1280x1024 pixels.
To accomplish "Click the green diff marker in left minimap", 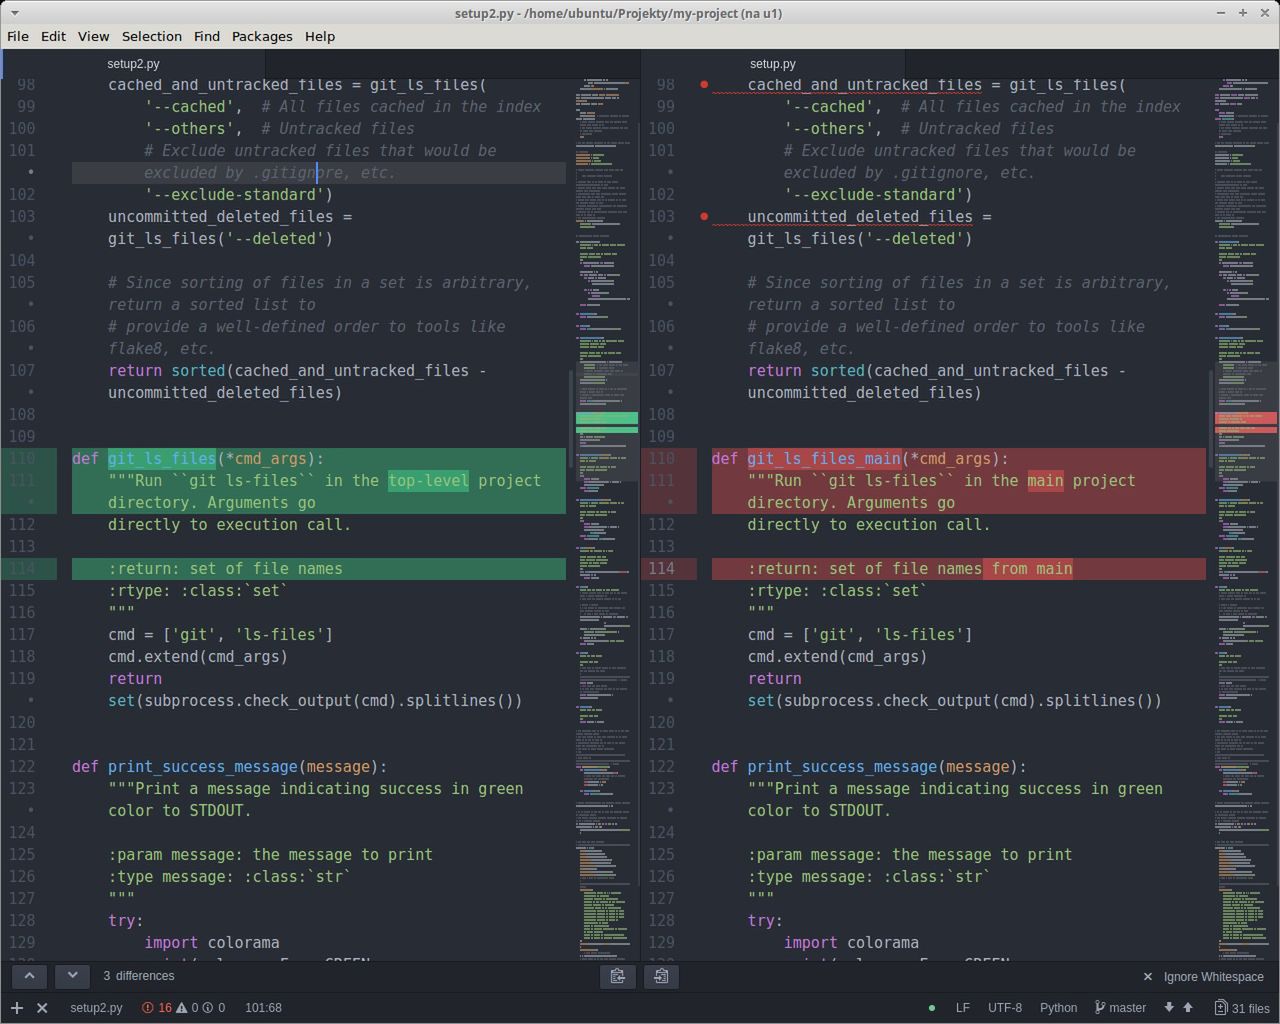I will coord(606,418).
